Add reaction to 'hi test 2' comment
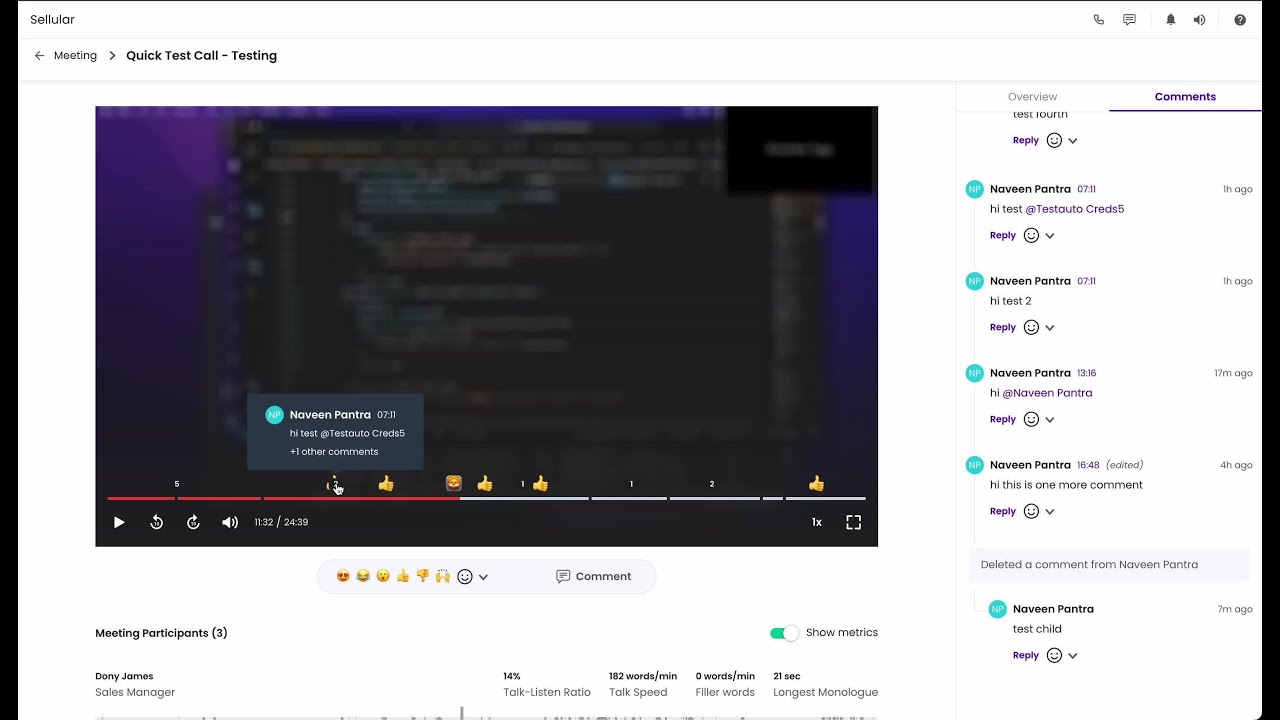This screenshot has width=1280, height=720. point(1031,328)
